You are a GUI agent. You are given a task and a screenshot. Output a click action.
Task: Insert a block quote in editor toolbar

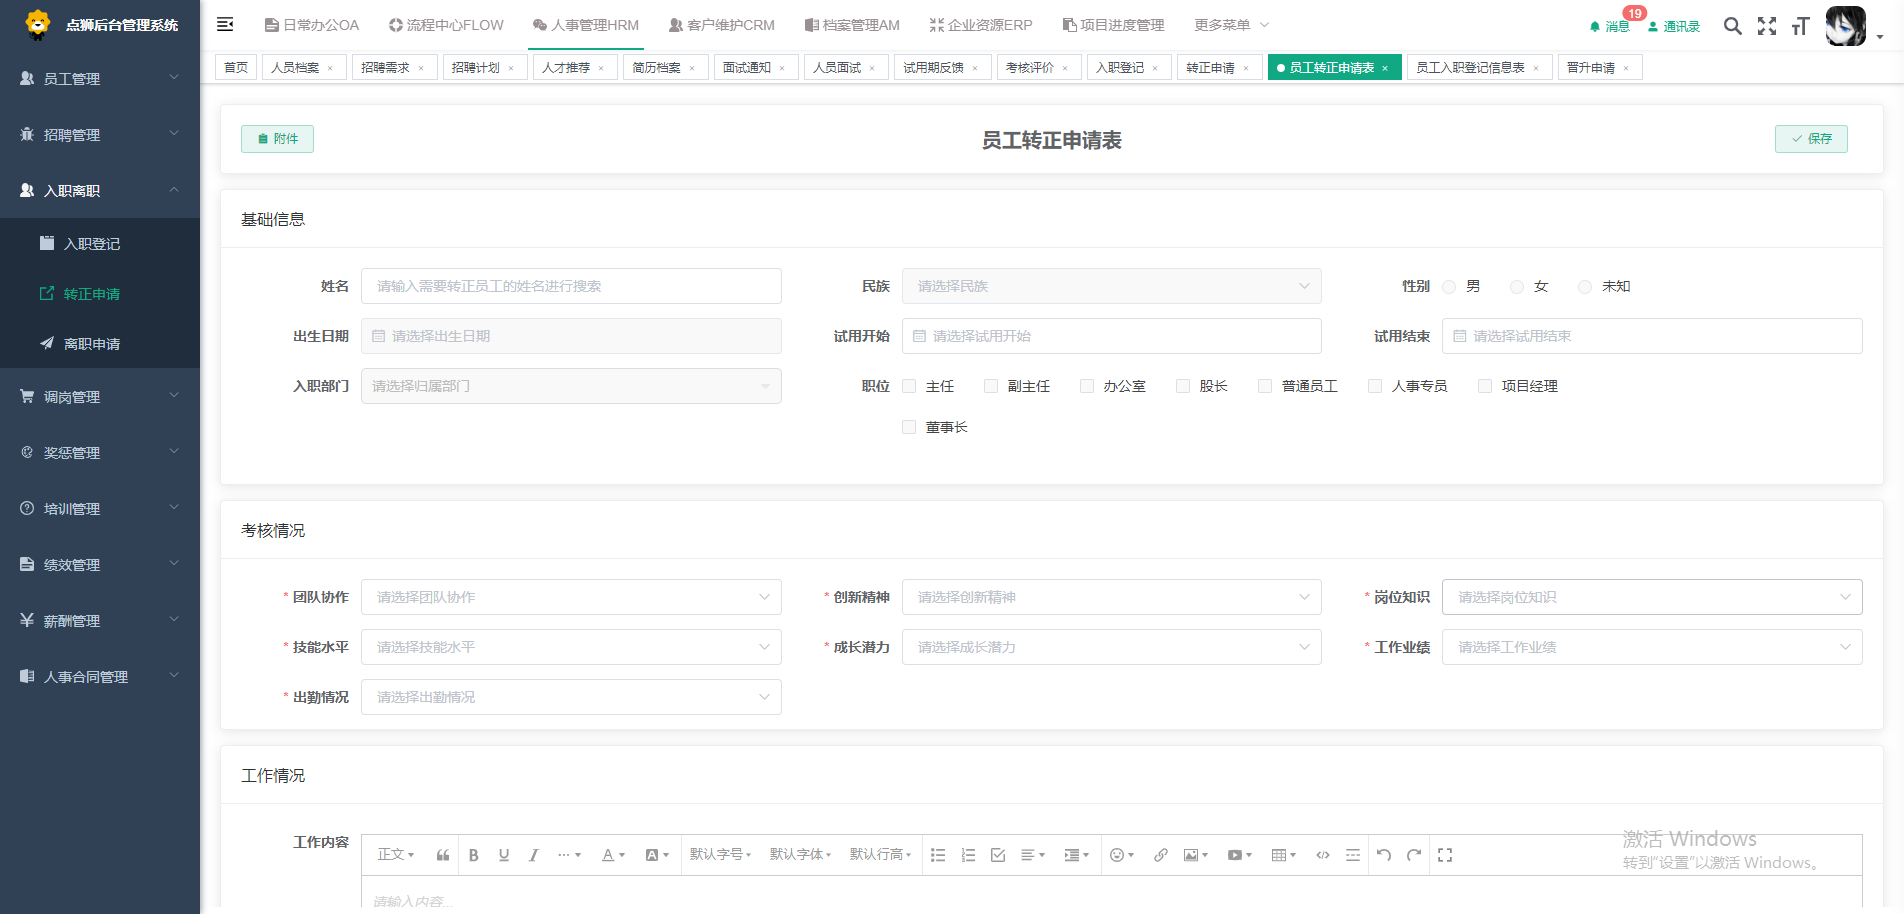pyautogui.click(x=443, y=855)
